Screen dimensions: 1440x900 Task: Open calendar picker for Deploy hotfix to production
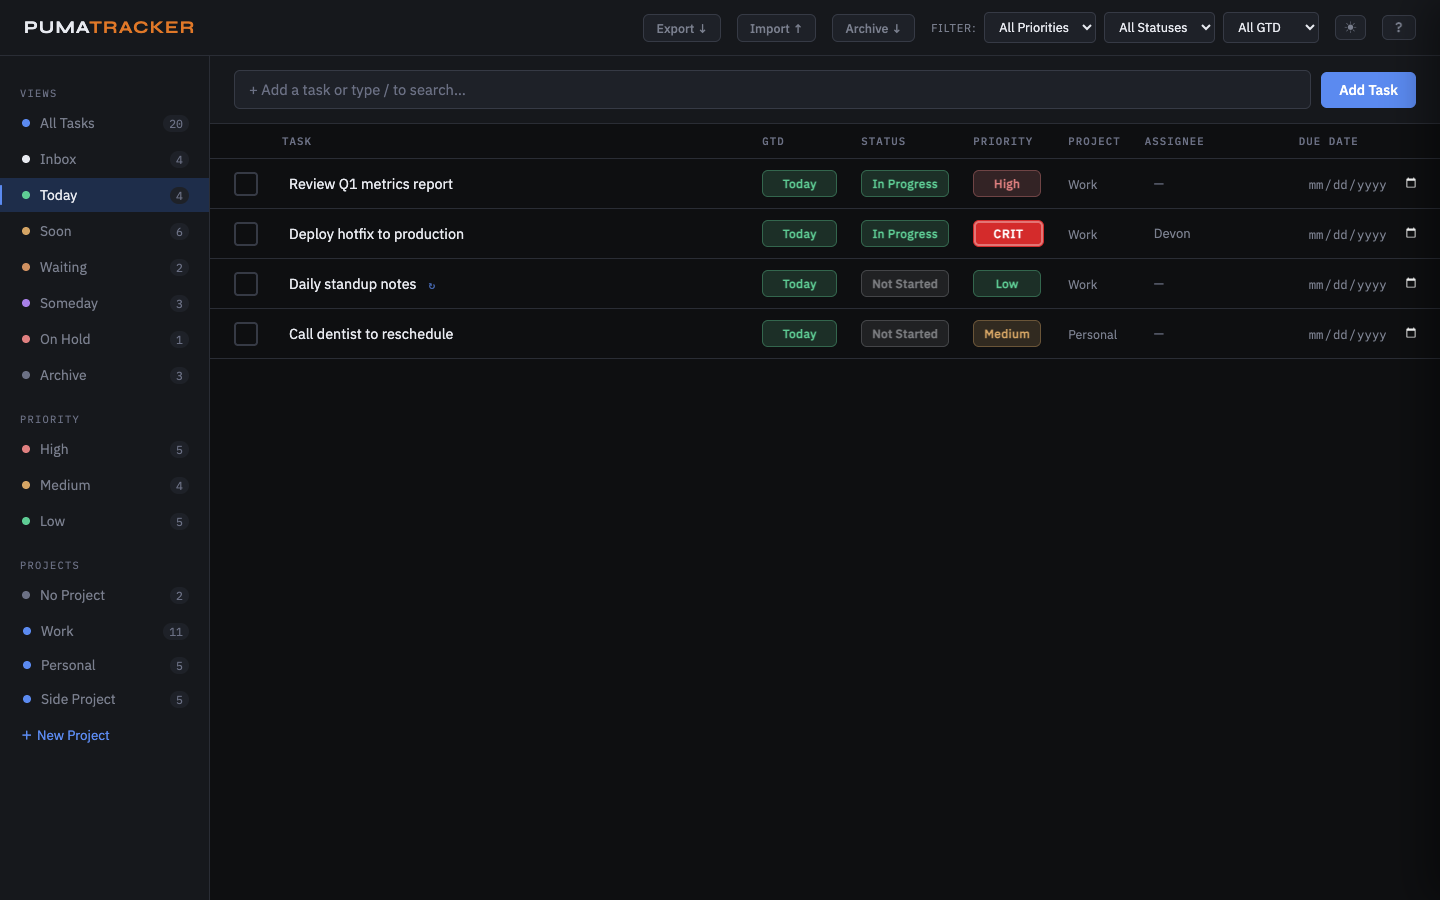tap(1411, 233)
